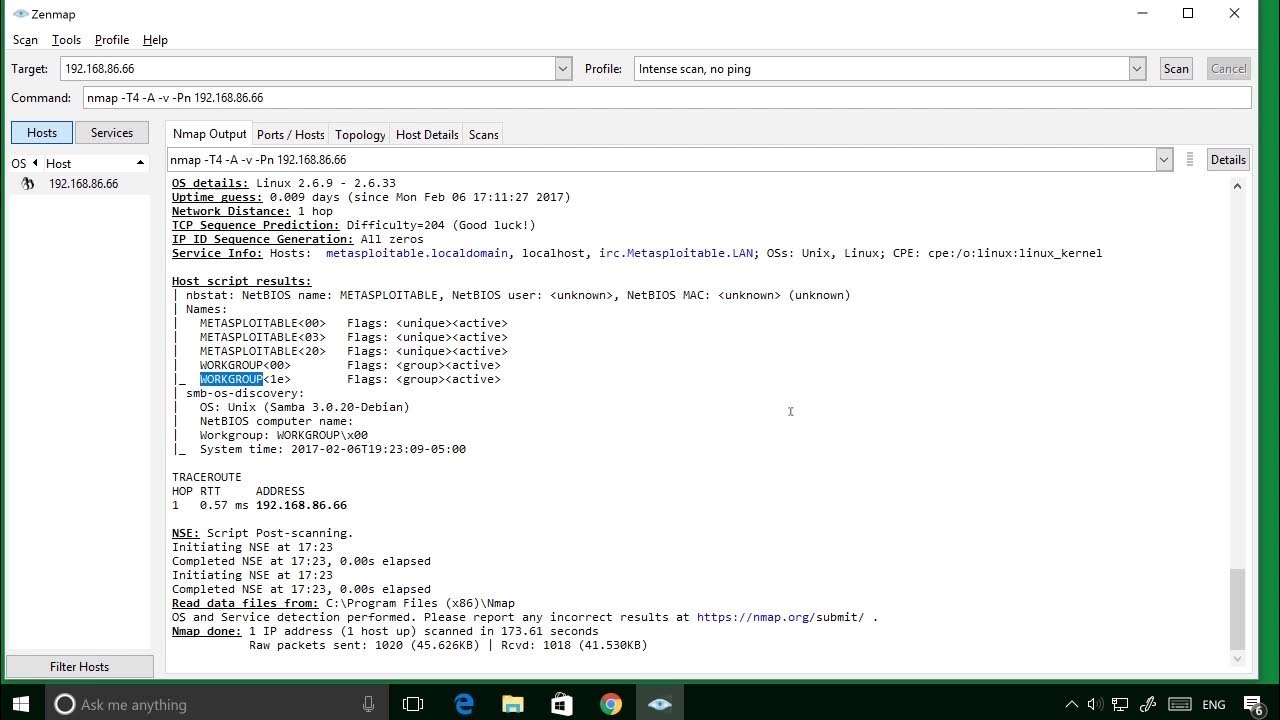The image size is (1280, 720).
Task: Open the Windows Start menu
Action: point(21,704)
